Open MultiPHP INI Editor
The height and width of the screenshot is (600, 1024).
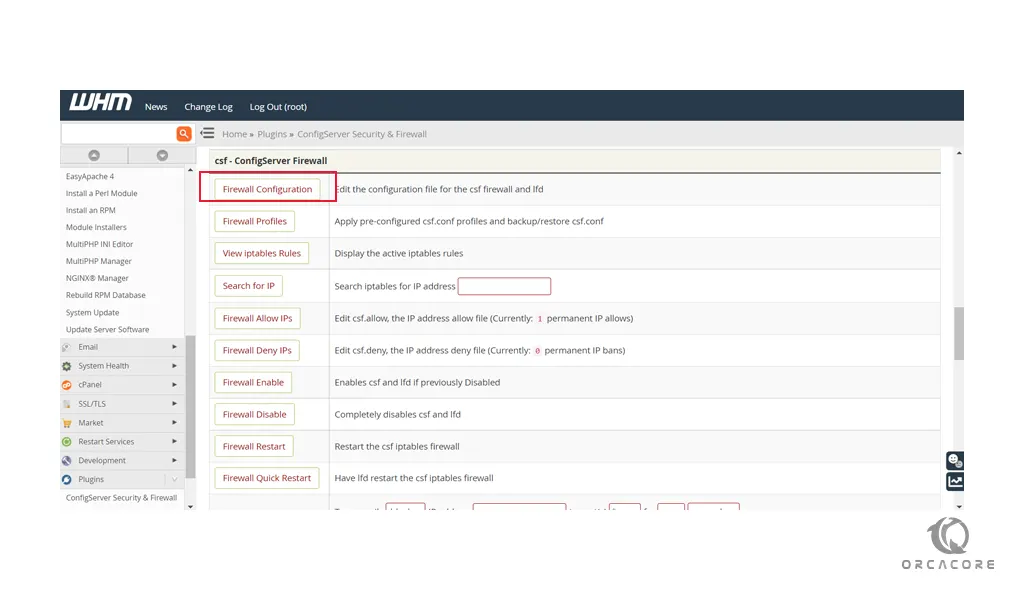click(99, 244)
